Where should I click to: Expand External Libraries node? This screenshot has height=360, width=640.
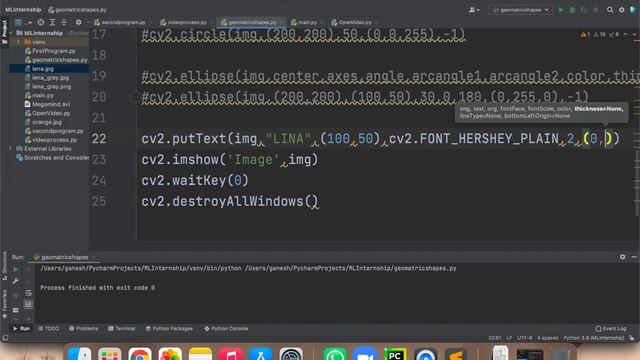[11, 149]
